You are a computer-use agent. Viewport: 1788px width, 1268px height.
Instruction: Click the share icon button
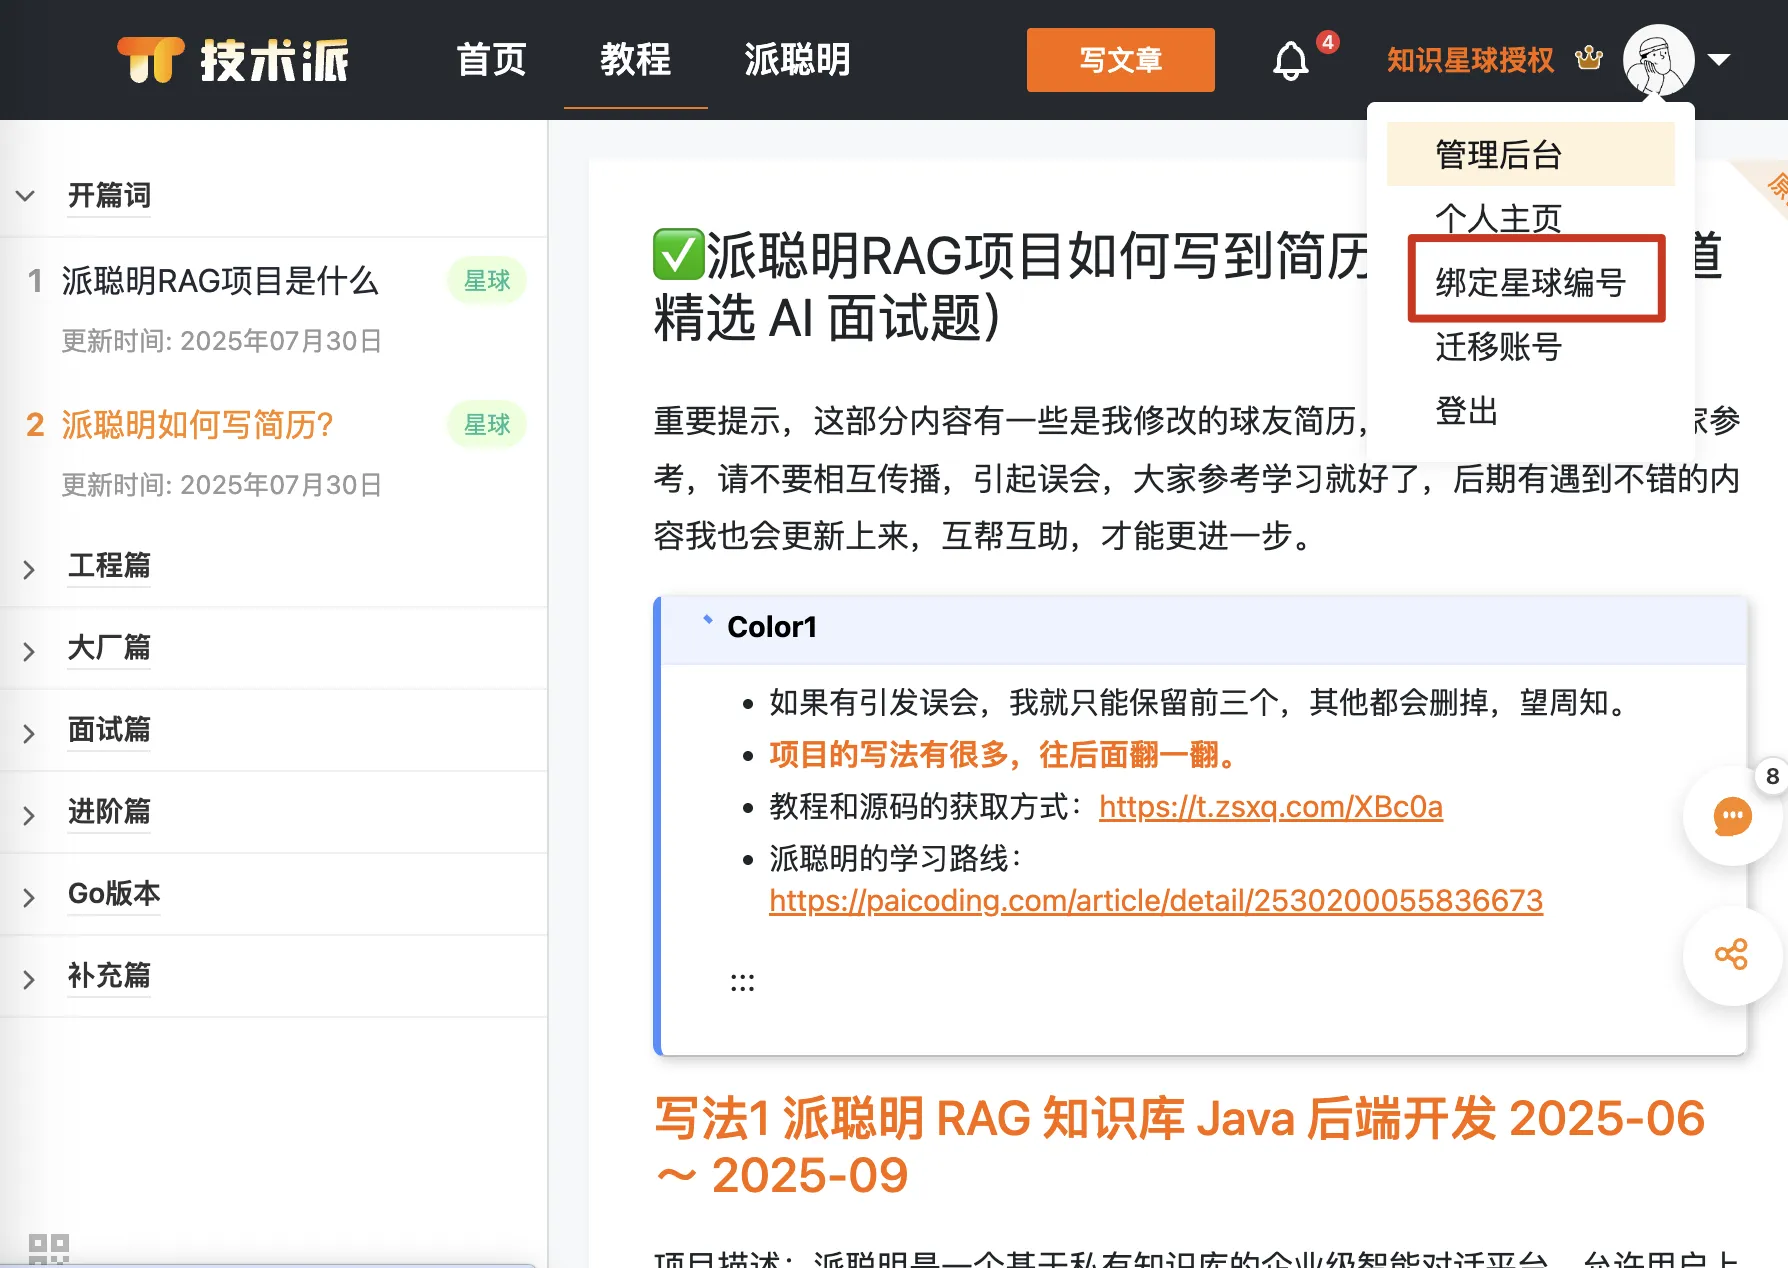click(x=1732, y=955)
